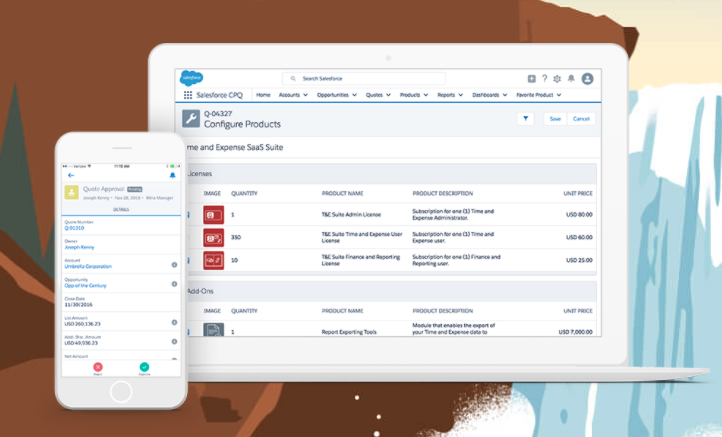Click the USD 7,000.00 unit price

[x=576, y=332]
